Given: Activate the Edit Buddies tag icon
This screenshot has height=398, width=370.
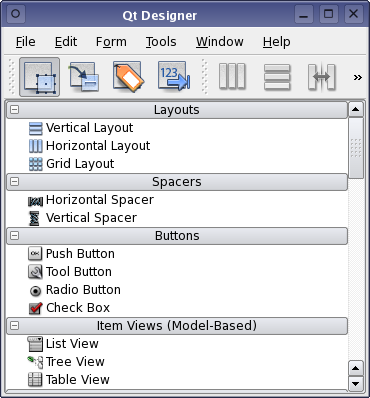Looking at the screenshot, I should click(x=128, y=76).
